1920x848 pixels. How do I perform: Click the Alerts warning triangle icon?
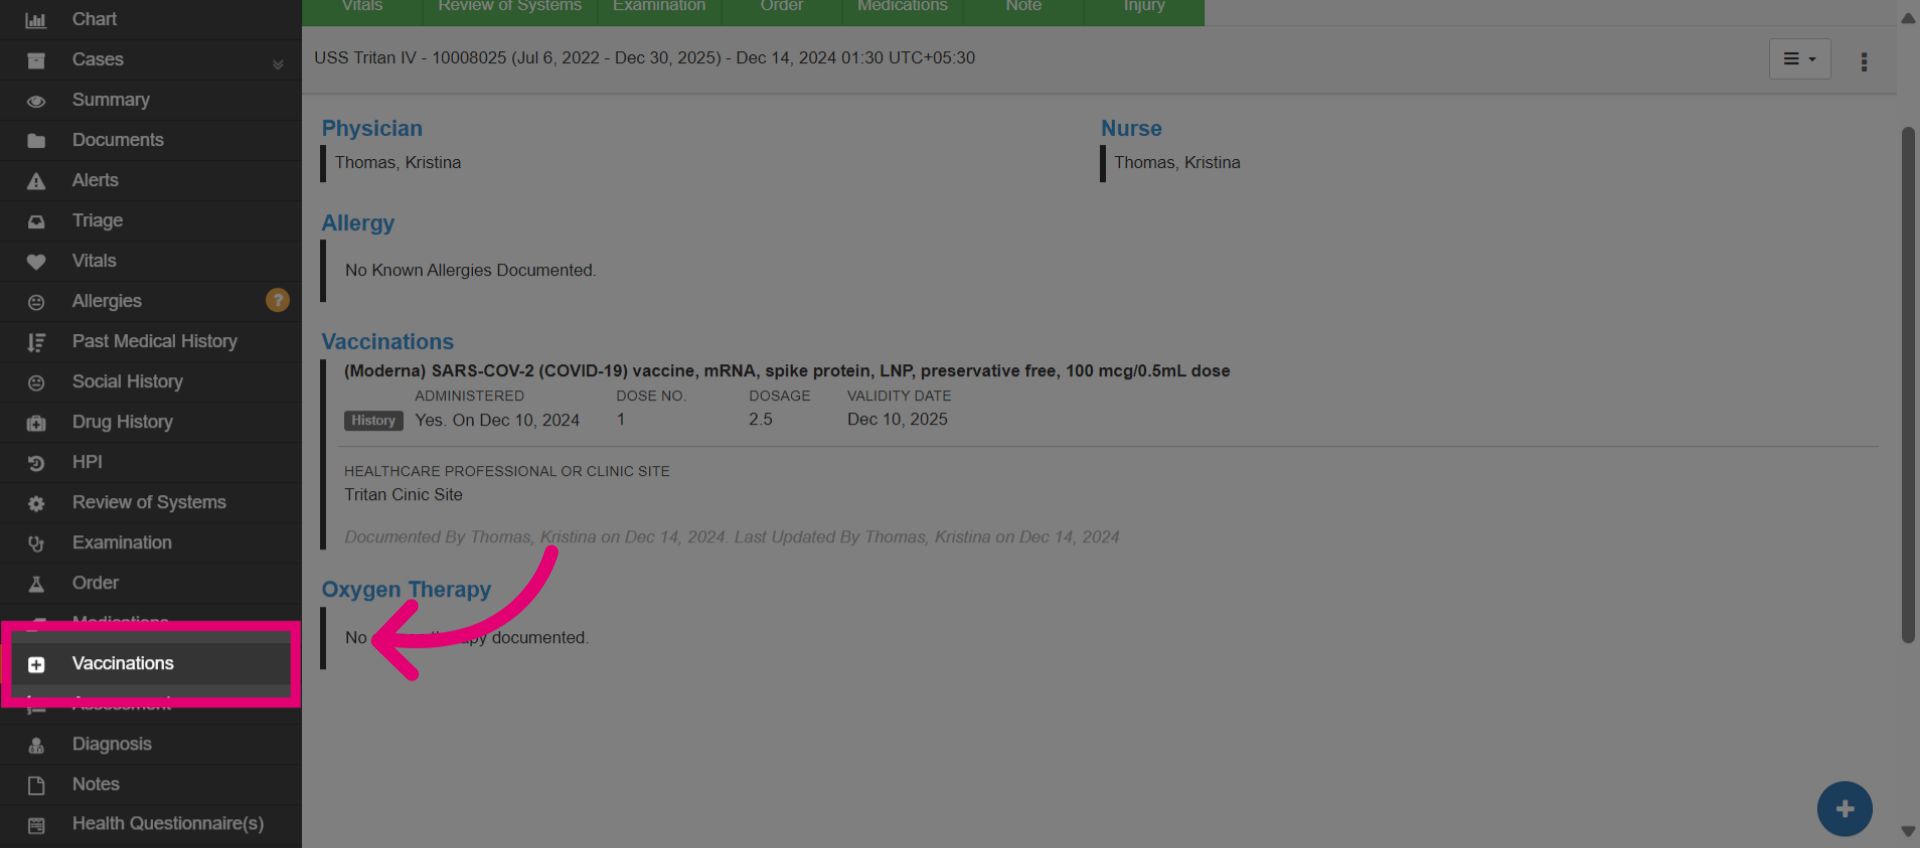36,181
